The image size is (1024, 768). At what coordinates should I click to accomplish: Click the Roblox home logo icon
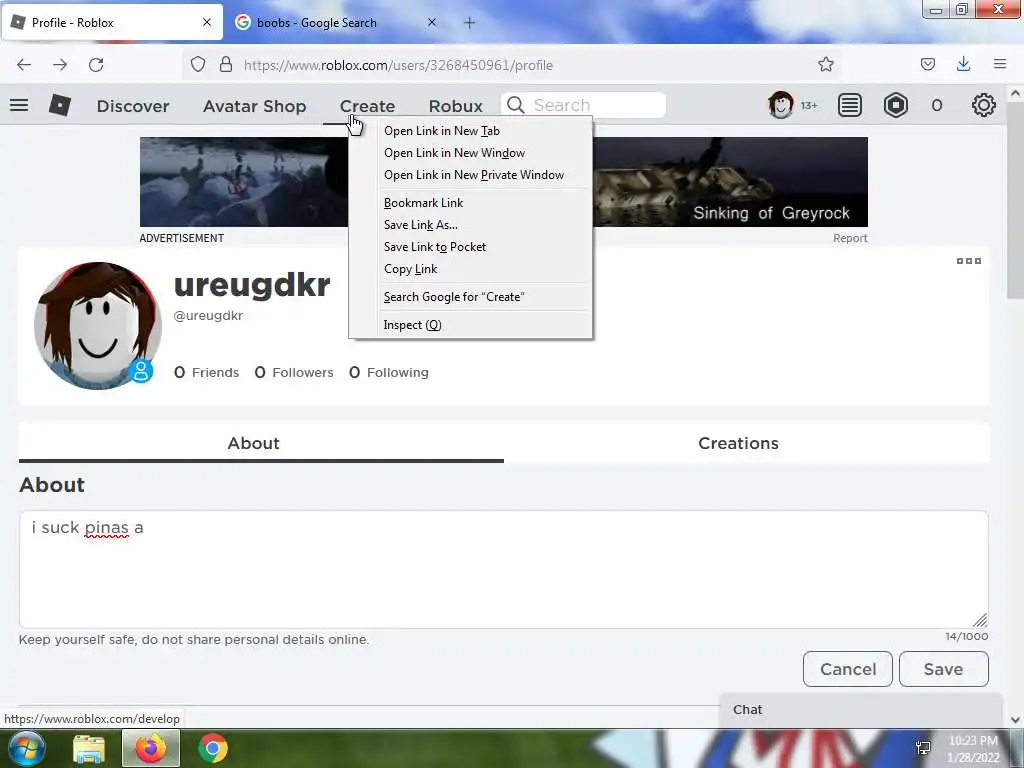coord(59,105)
